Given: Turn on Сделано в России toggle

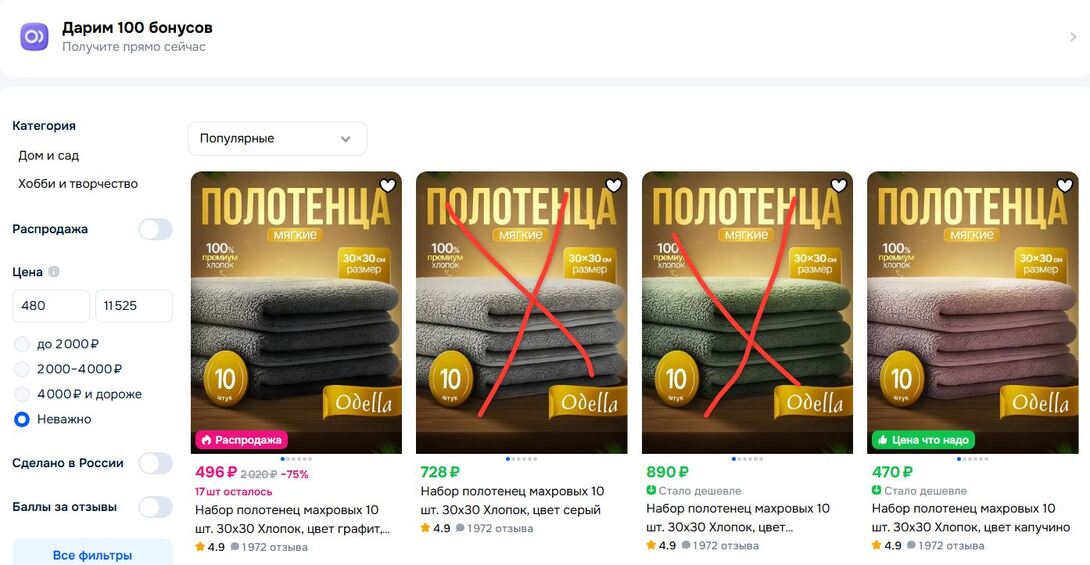Looking at the screenshot, I should tap(155, 463).
